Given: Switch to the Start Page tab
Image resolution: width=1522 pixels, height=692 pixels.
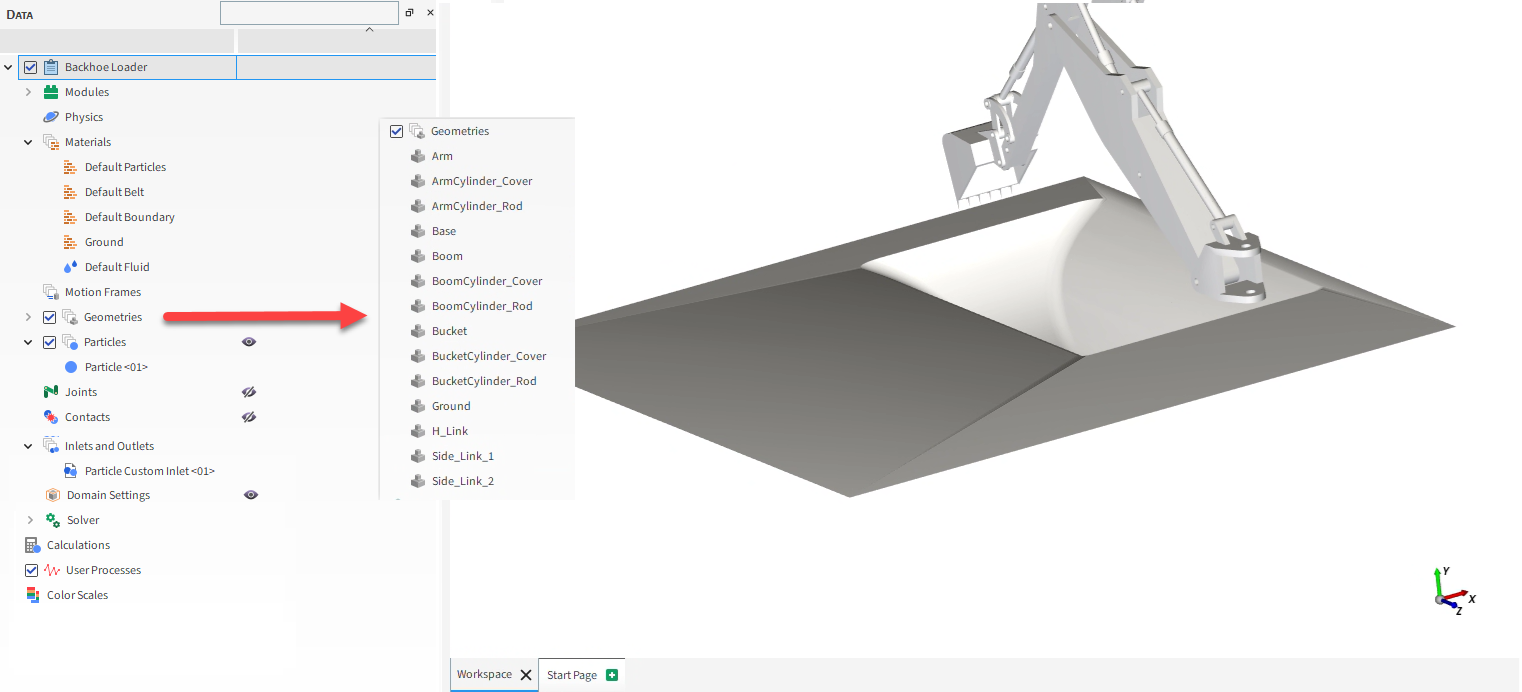Looking at the screenshot, I should pyautogui.click(x=571, y=675).
